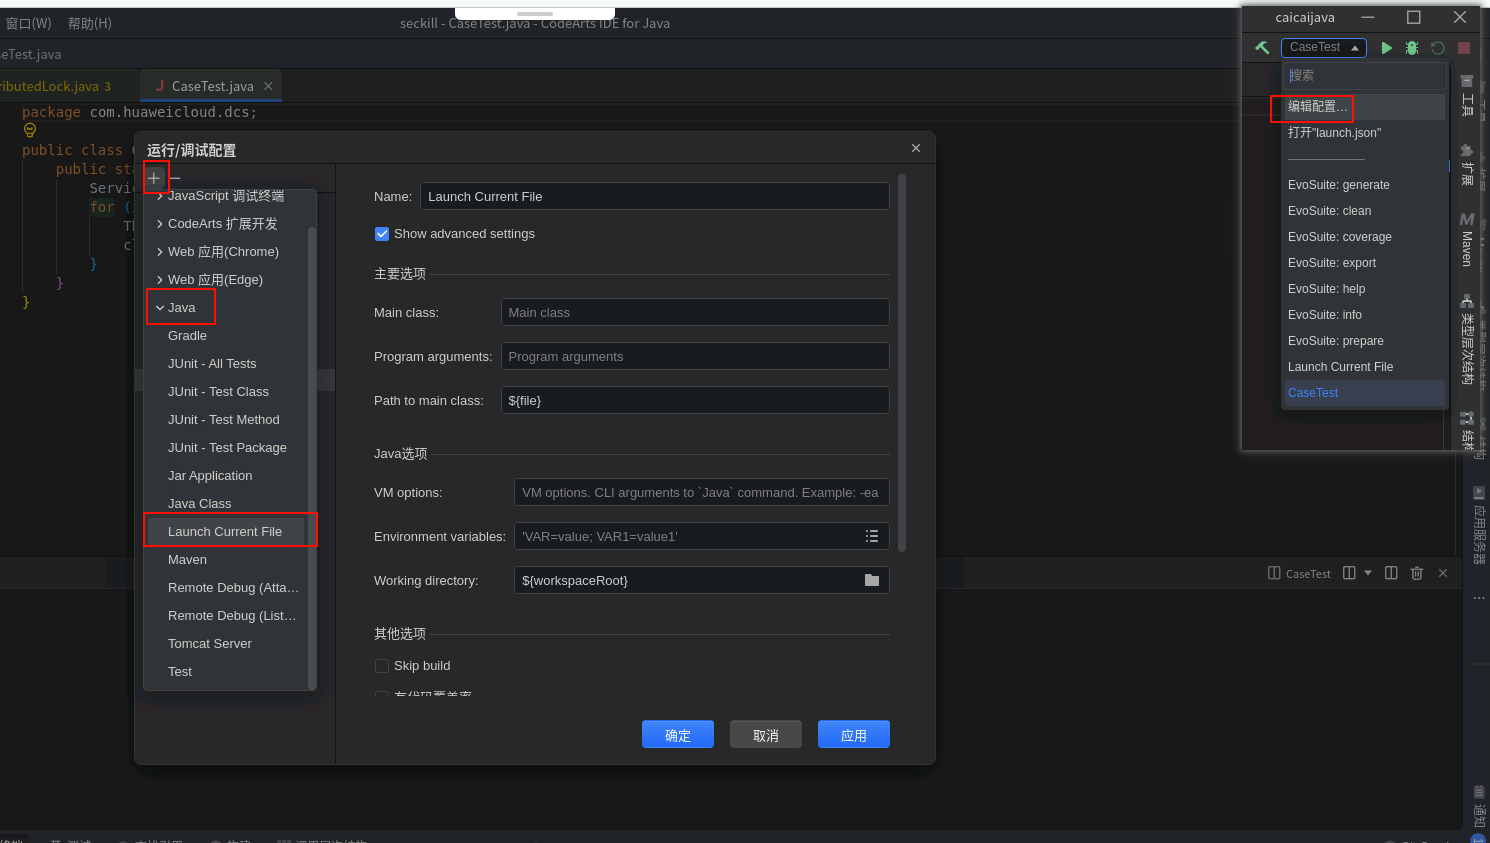Click the list icon in Environment variables field
The height and width of the screenshot is (843, 1490).
pyautogui.click(x=872, y=536)
